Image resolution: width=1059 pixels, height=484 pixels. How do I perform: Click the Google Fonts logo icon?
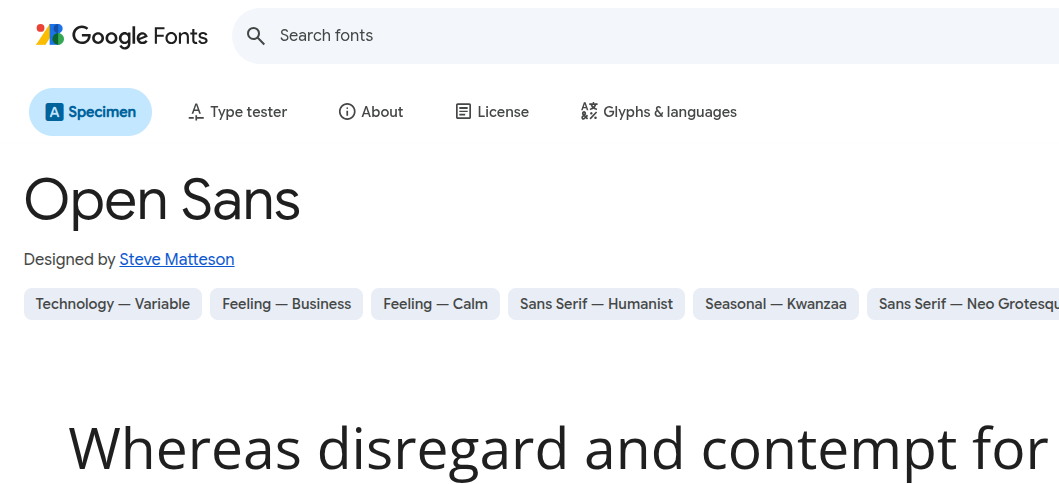click(x=50, y=35)
